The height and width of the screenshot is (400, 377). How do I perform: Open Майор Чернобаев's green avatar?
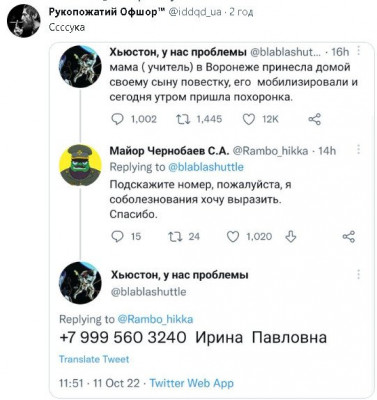click(80, 165)
